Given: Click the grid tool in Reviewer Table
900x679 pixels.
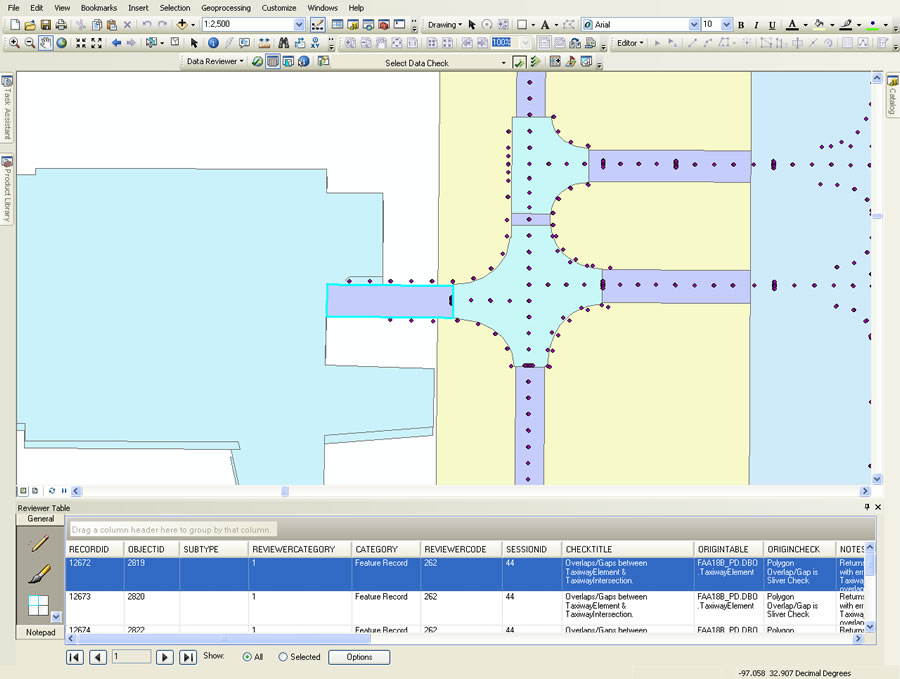Looking at the screenshot, I should [38, 604].
